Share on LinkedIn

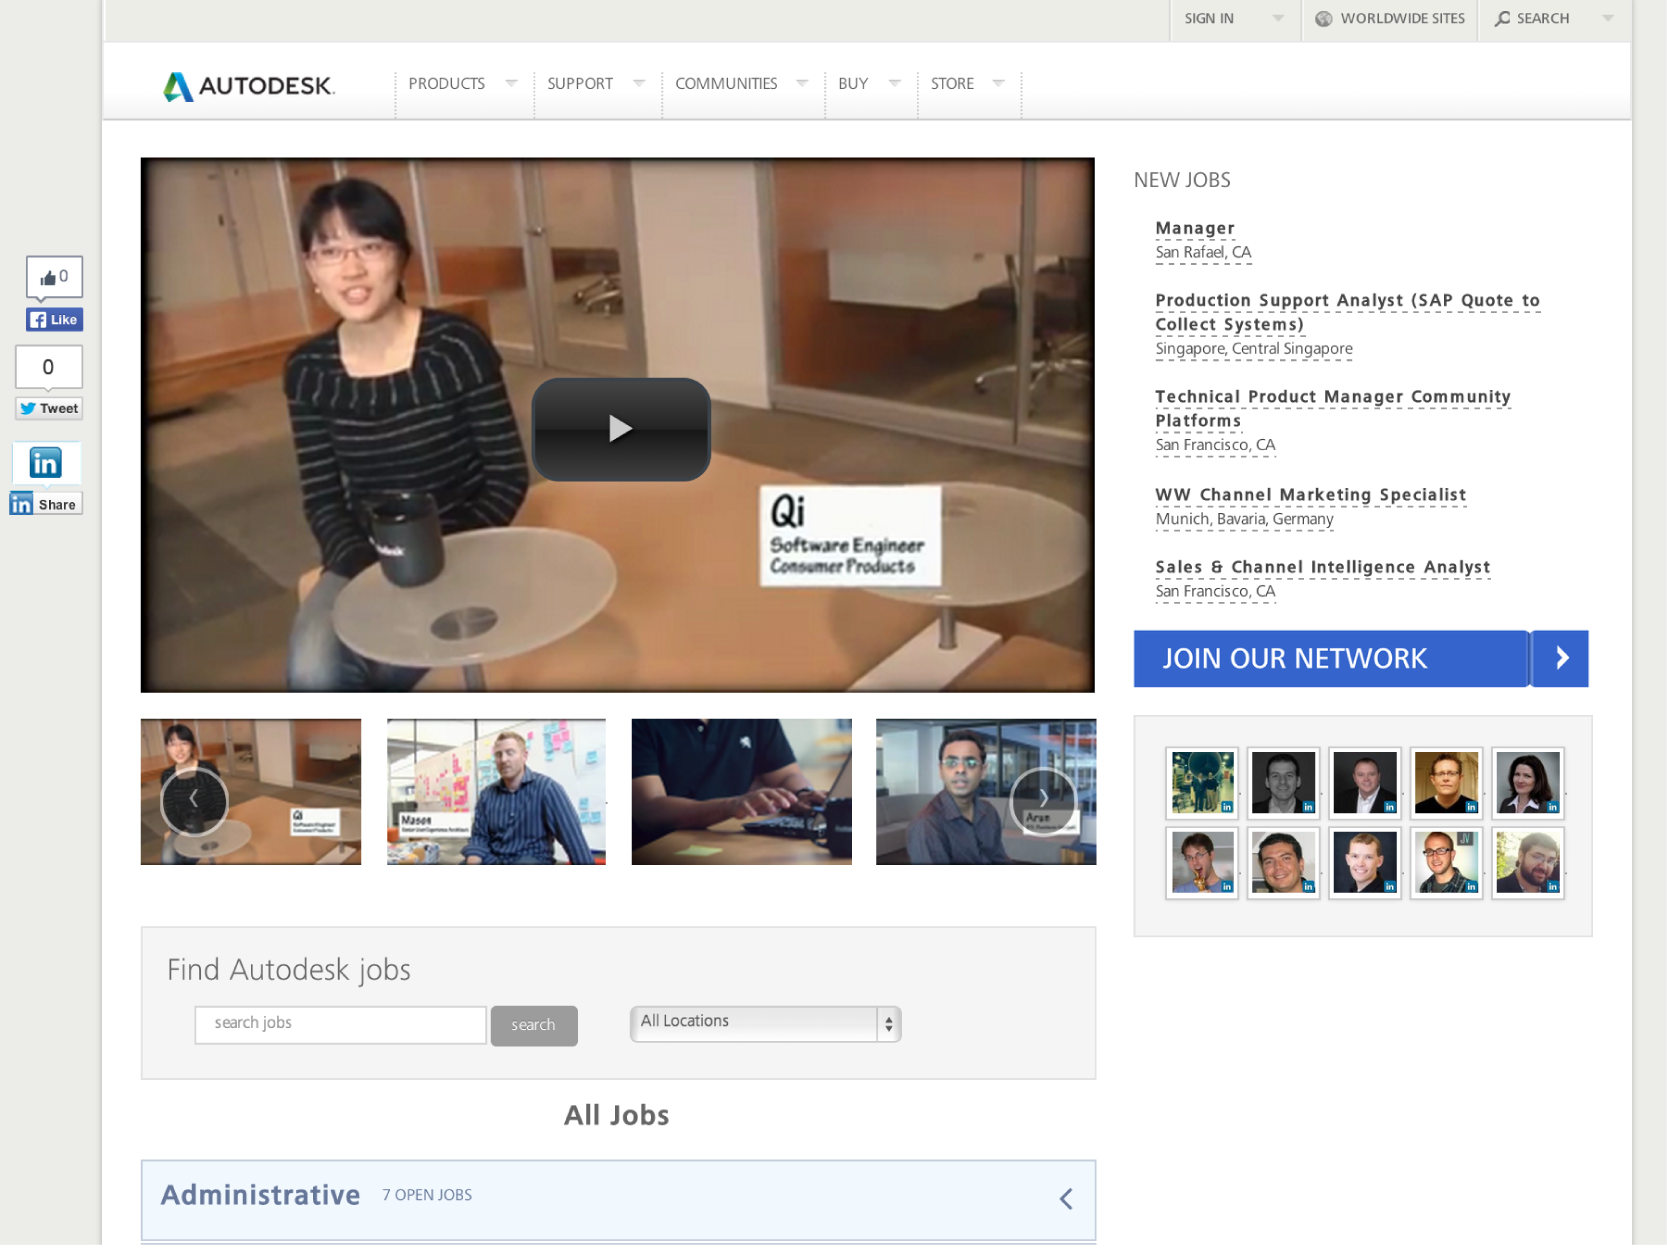46,504
